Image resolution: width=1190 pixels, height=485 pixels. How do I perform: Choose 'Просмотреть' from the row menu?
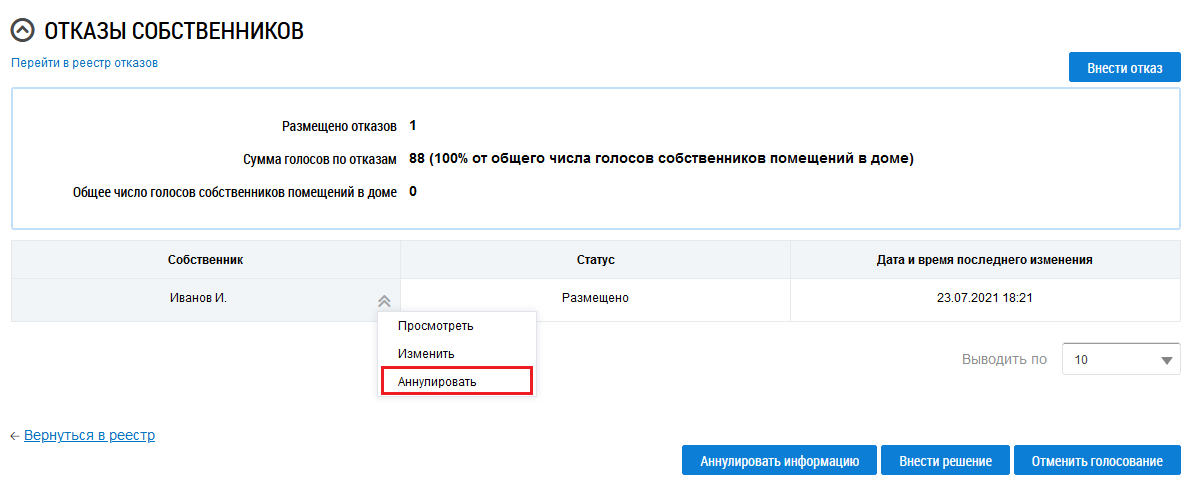pyautogui.click(x=436, y=325)
